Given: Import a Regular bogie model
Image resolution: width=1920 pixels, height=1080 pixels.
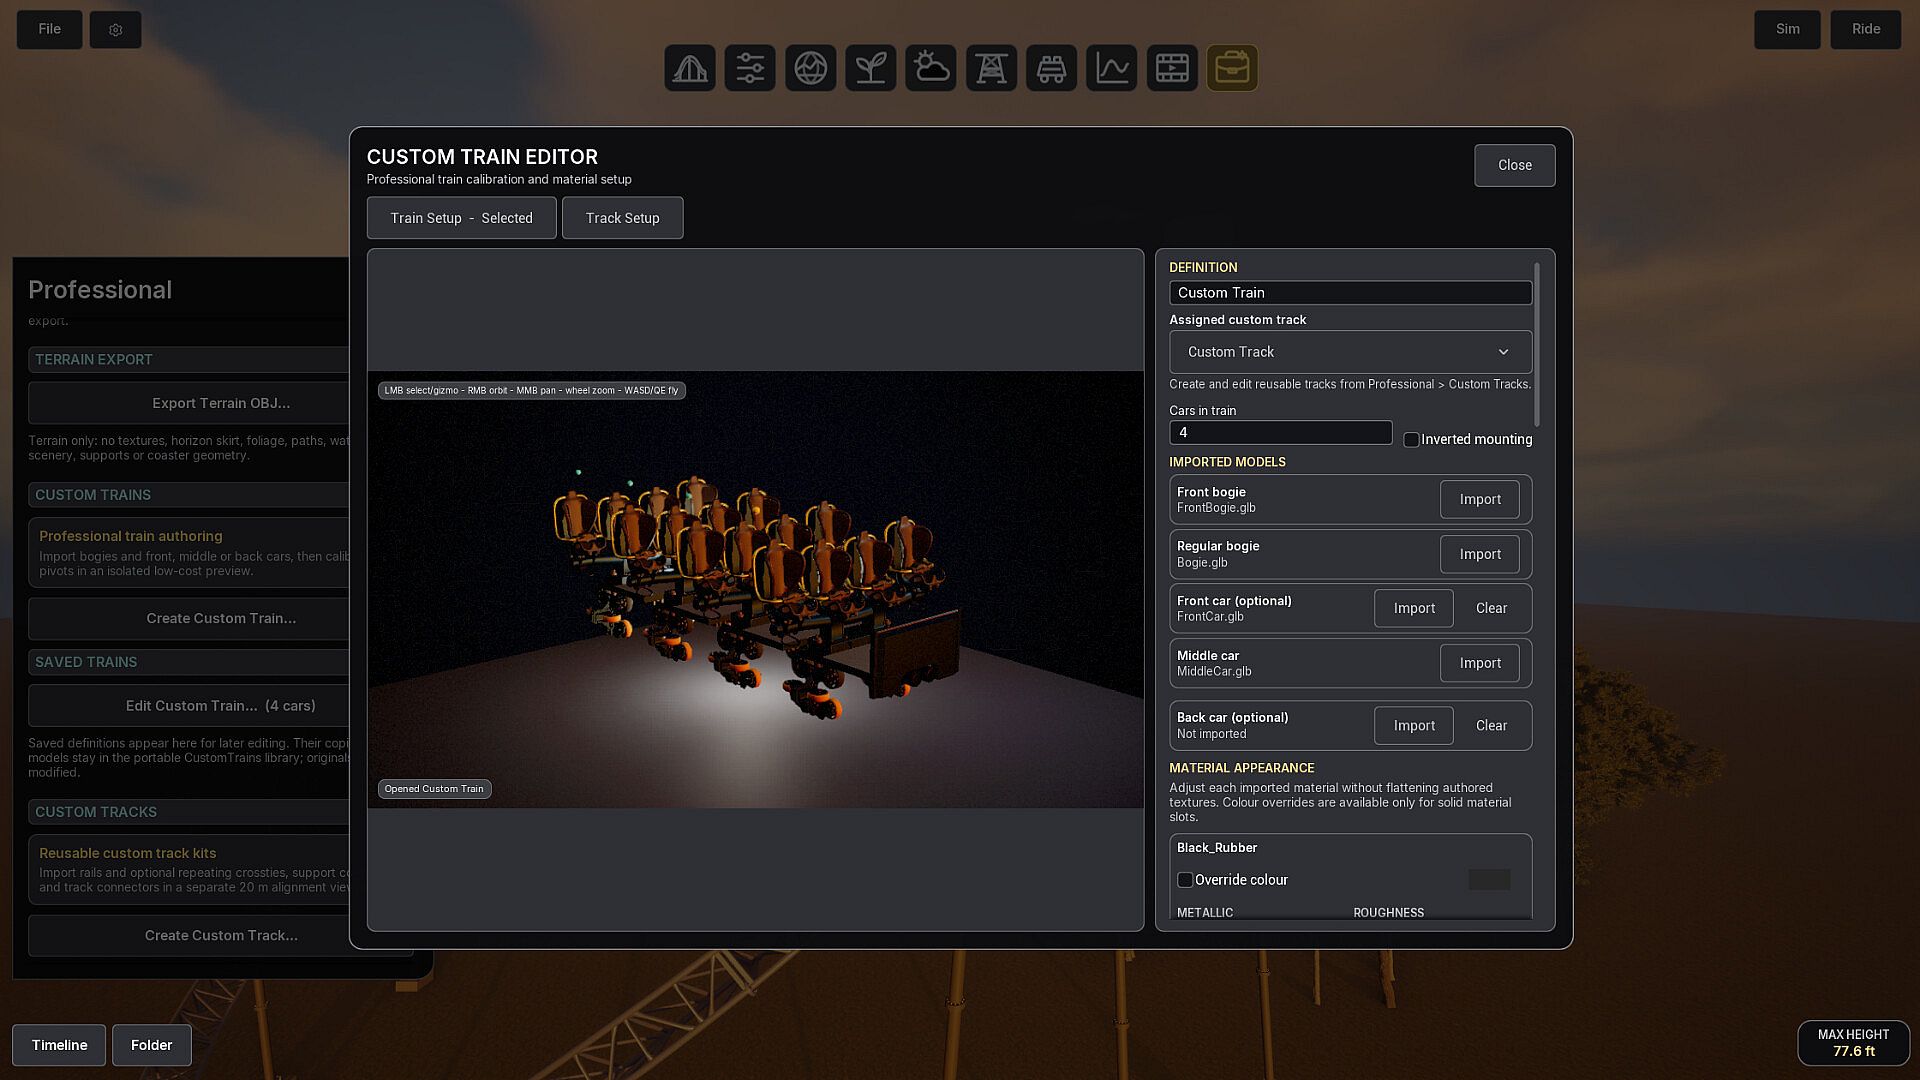Looking at the screenshot, I should (1480, 554).
